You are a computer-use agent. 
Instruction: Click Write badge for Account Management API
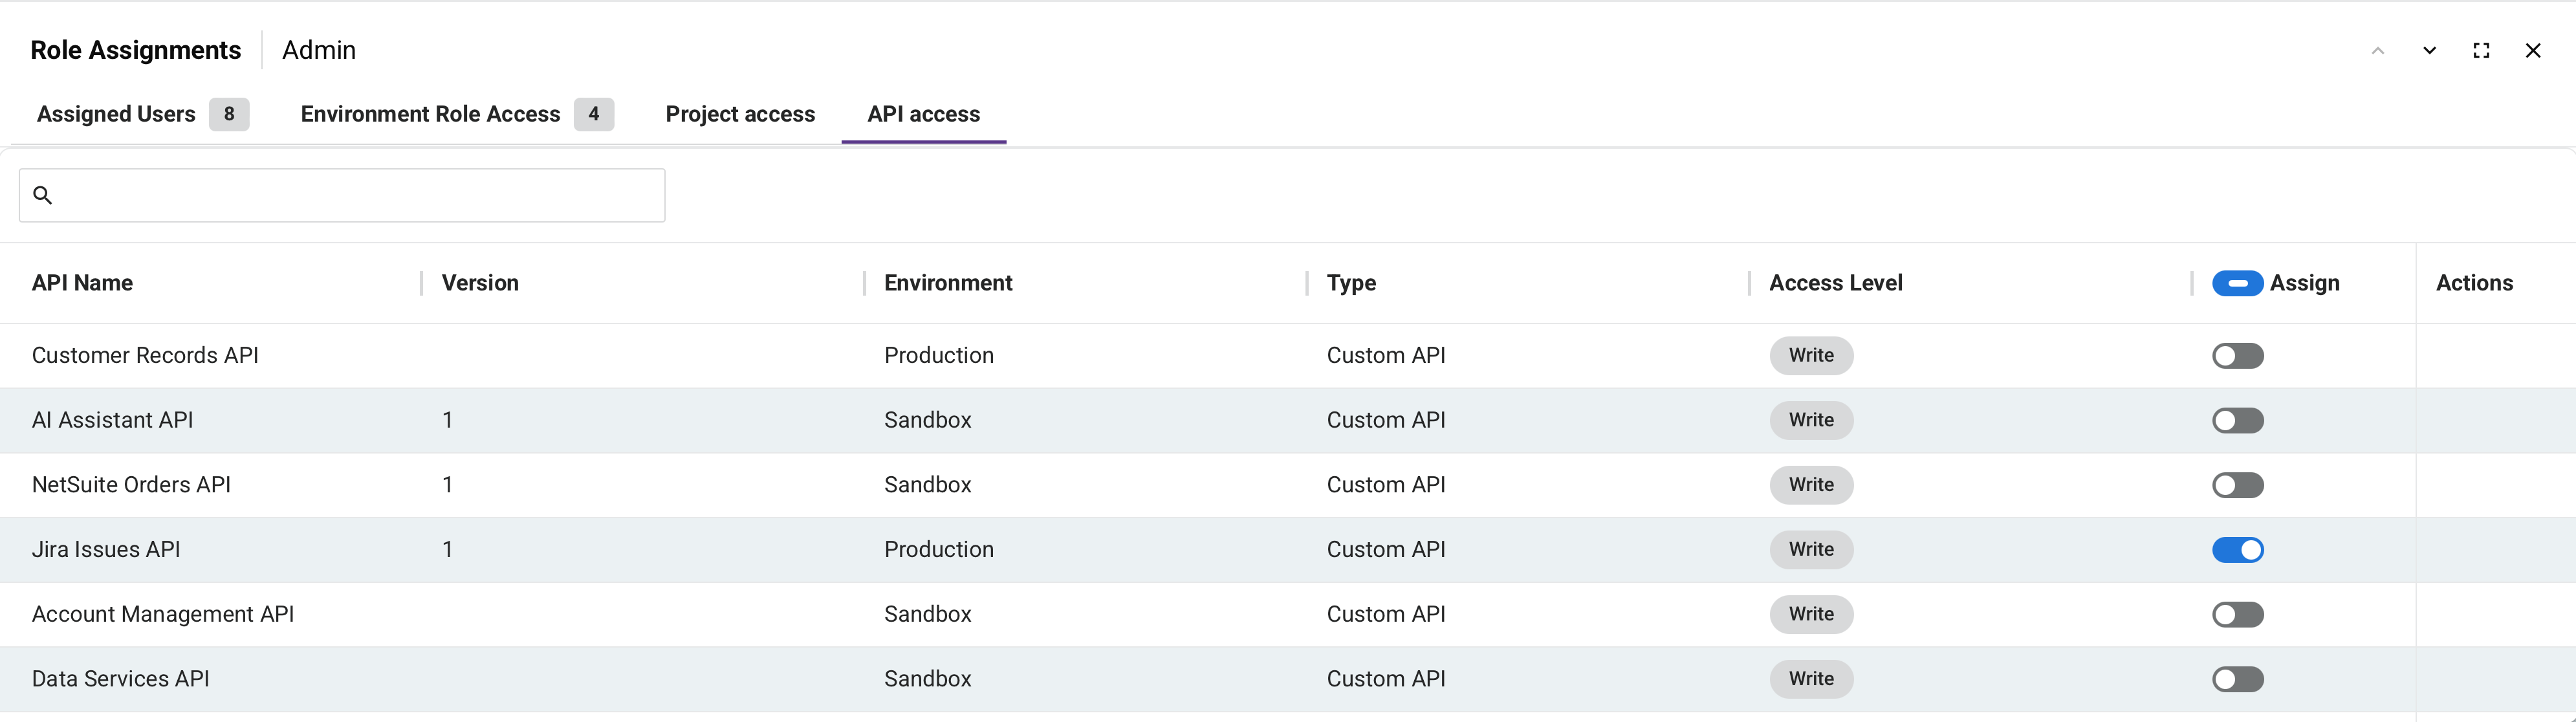[x=1811, y=614]
